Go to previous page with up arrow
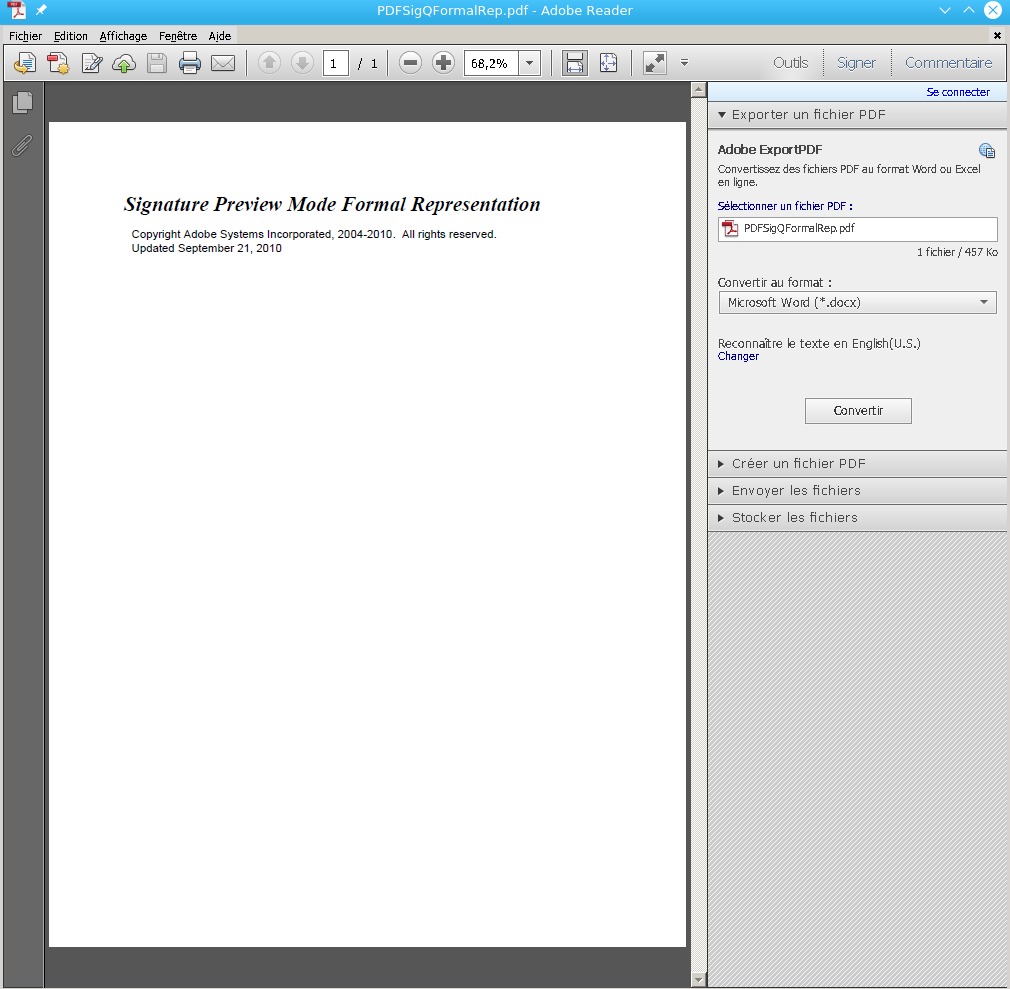This screenshot has width=1010, height=989. click(x=269, y=62)
